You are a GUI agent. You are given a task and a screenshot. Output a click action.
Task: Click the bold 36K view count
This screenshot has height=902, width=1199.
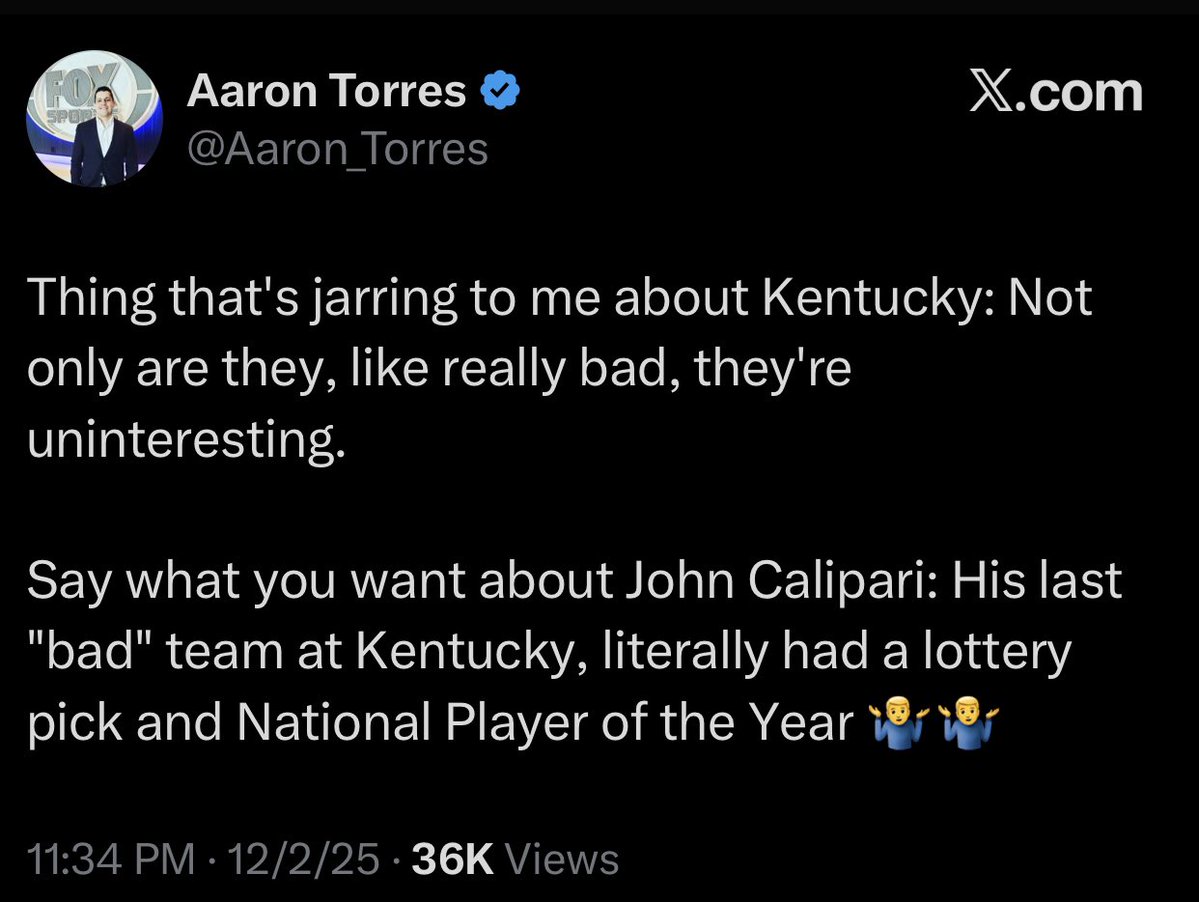point(453,858)
